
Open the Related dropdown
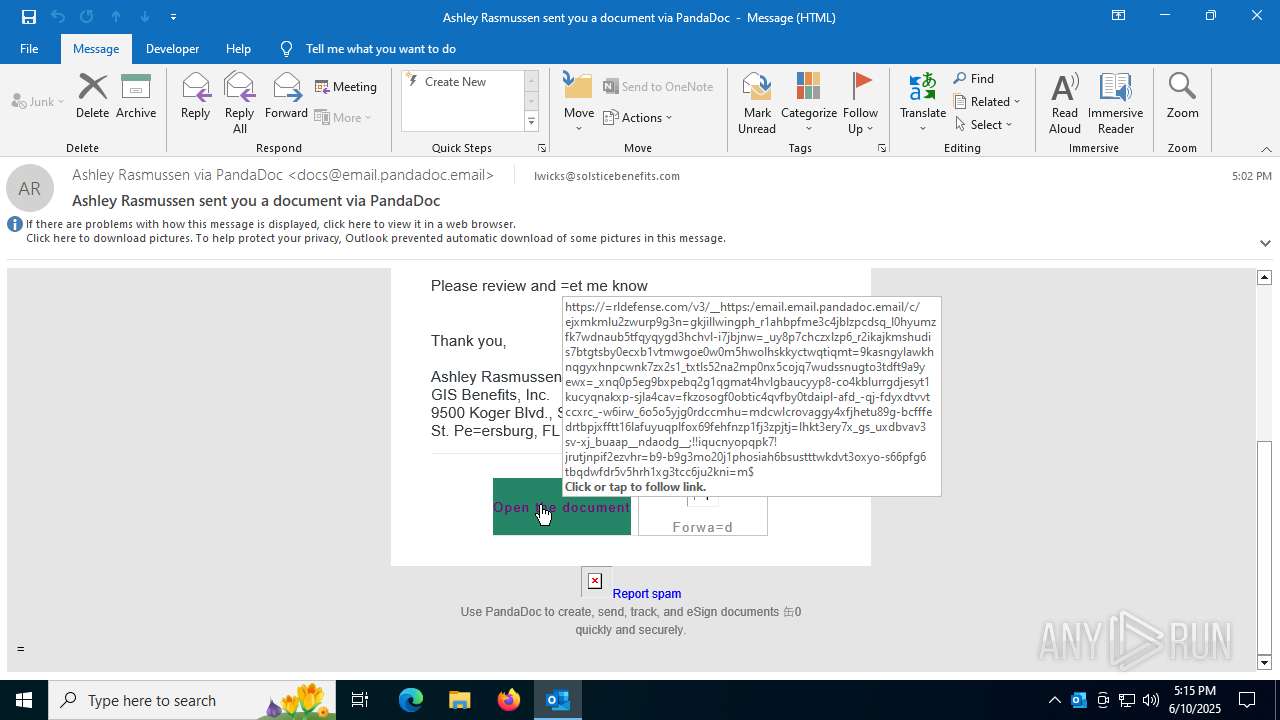[987, 102]
